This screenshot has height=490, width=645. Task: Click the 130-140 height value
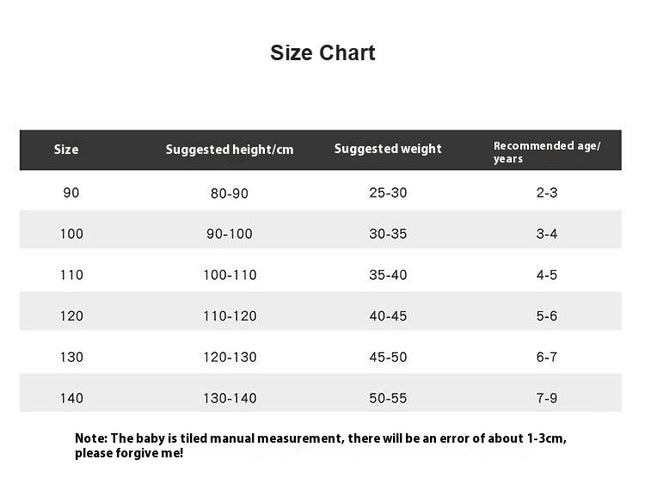(x=230, y=398)
